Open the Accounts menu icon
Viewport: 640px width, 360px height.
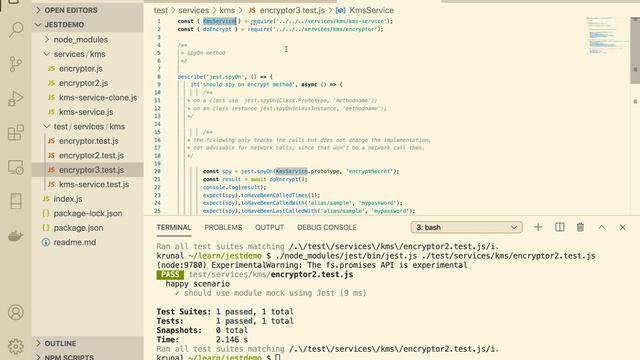(16, 312)
